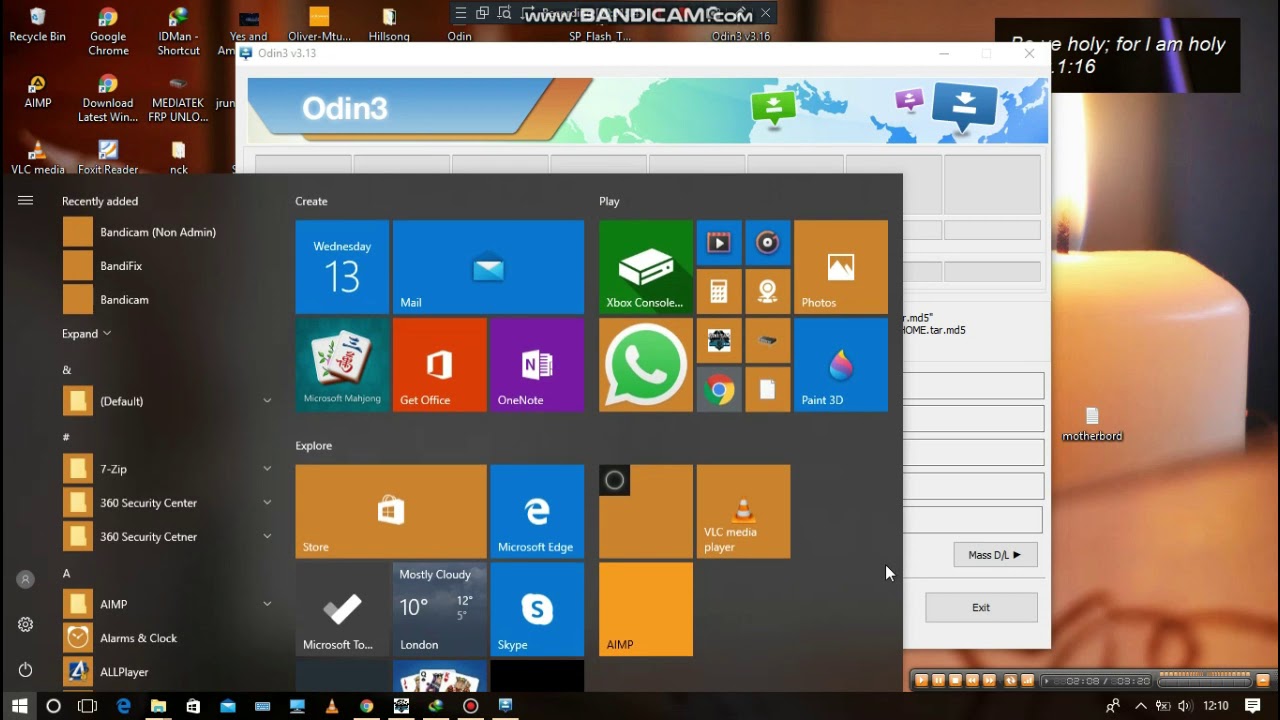The image size is (1280, 720).
Task: Launch Google Chrome small tile
Action: point(719,389)
